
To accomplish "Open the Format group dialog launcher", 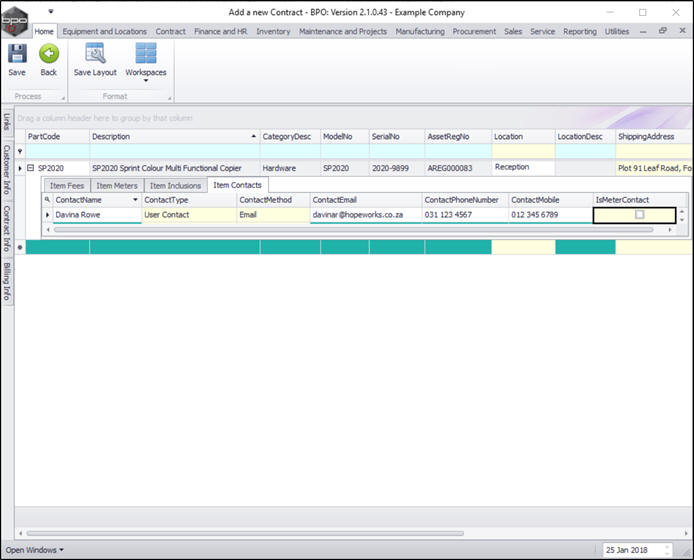I will coord(170,98).
